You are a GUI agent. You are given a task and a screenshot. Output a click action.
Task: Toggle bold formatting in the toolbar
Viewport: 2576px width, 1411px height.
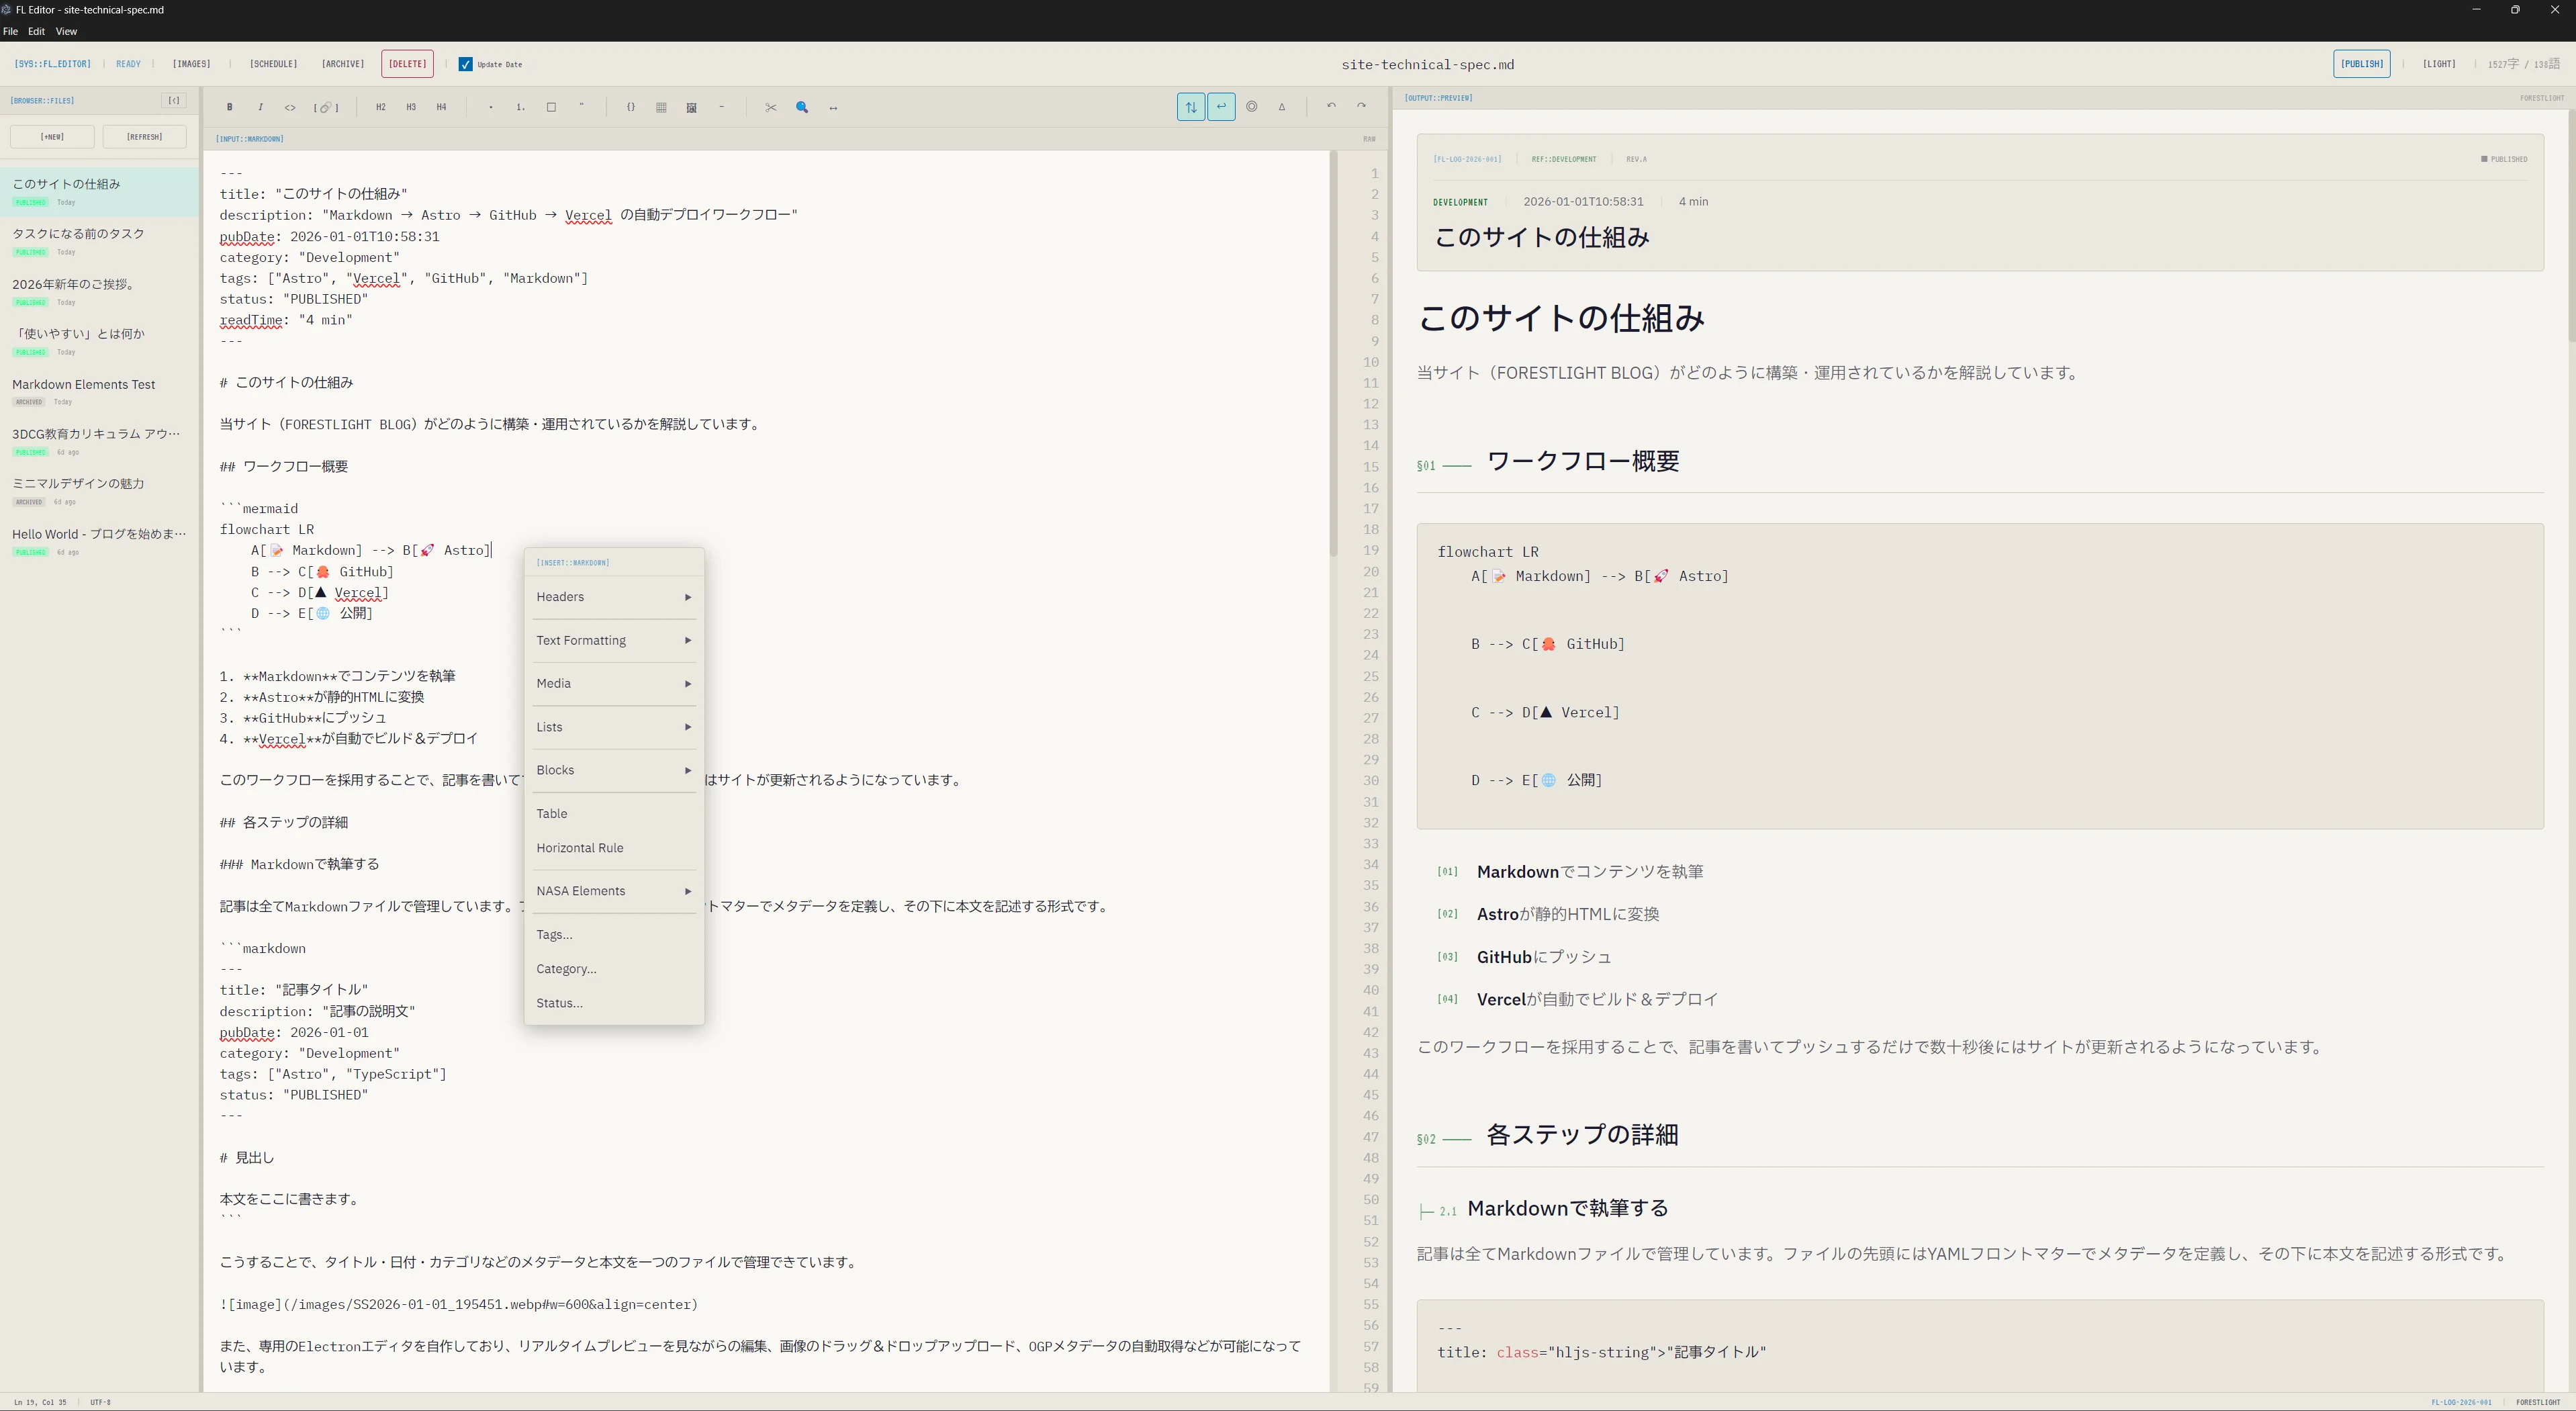tap(230, 107)
